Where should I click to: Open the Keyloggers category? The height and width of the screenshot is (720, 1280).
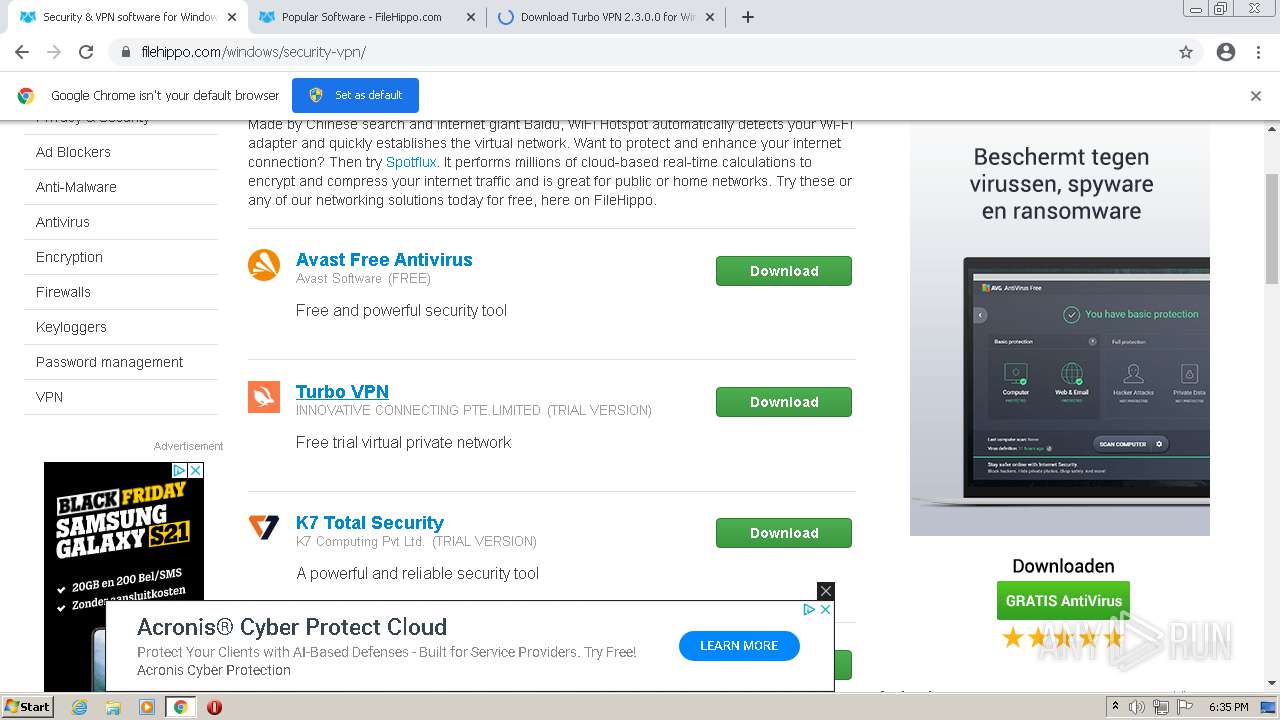click(71, 327)
